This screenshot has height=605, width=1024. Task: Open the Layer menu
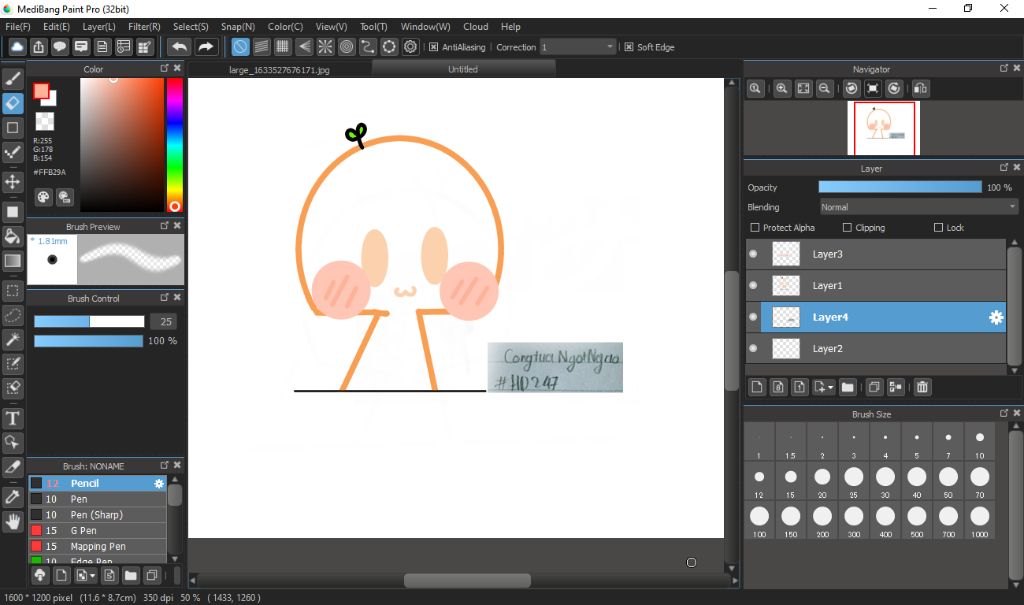(x=99, y=27)
